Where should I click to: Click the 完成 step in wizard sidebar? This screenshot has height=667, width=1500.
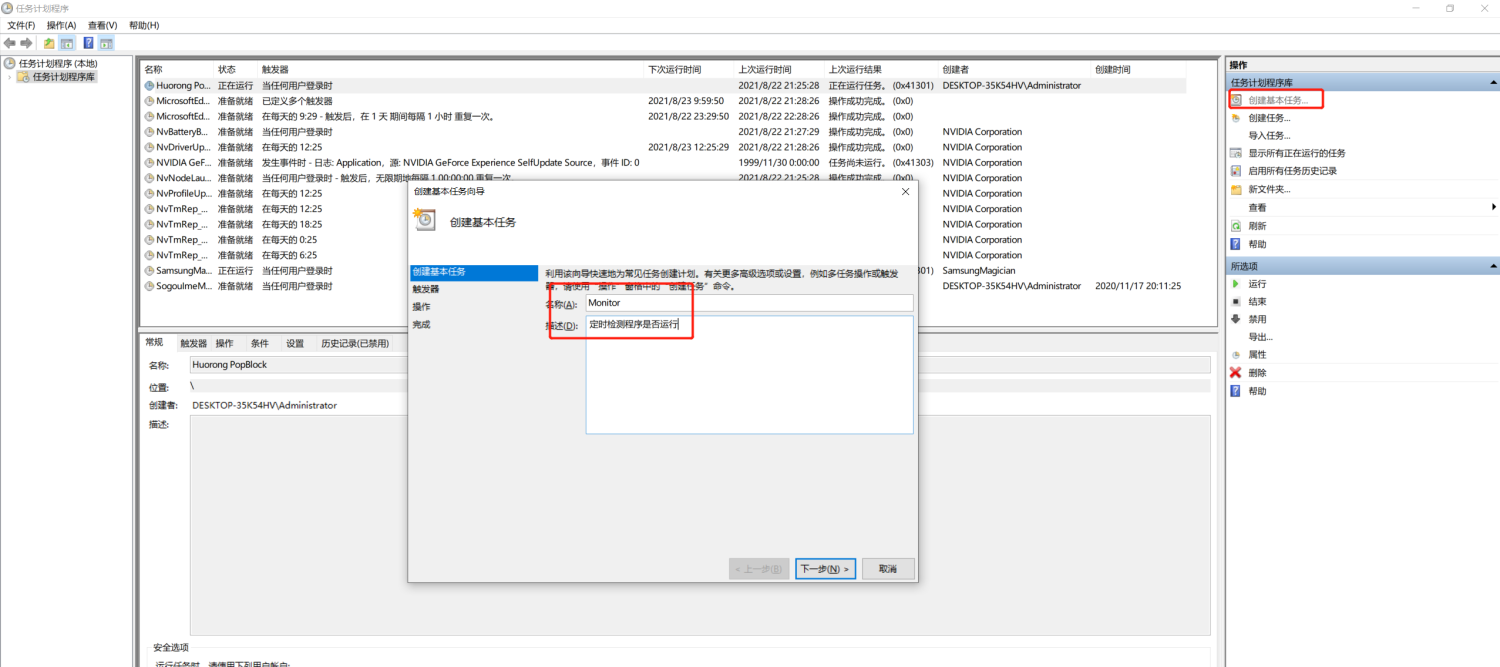coord(421,325)
